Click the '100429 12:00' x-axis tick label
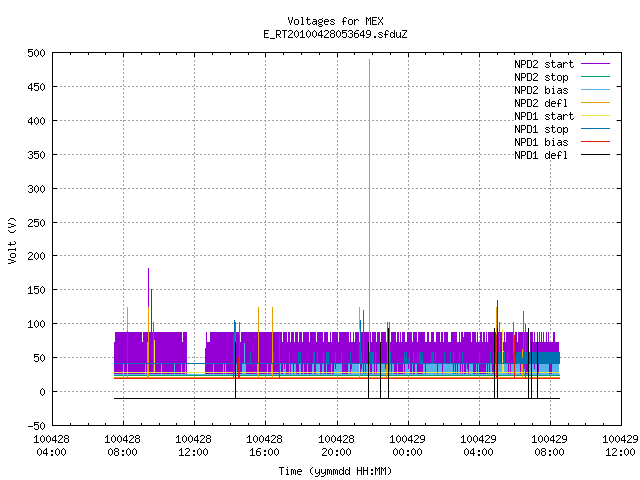This screenshot has width=640, height=480. (x=620, y=446)
